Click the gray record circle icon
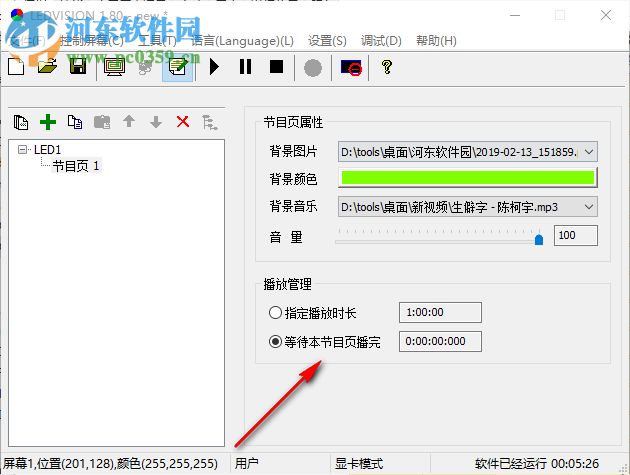This screenshot has width=630, height=475. click(x=313, y=68)
